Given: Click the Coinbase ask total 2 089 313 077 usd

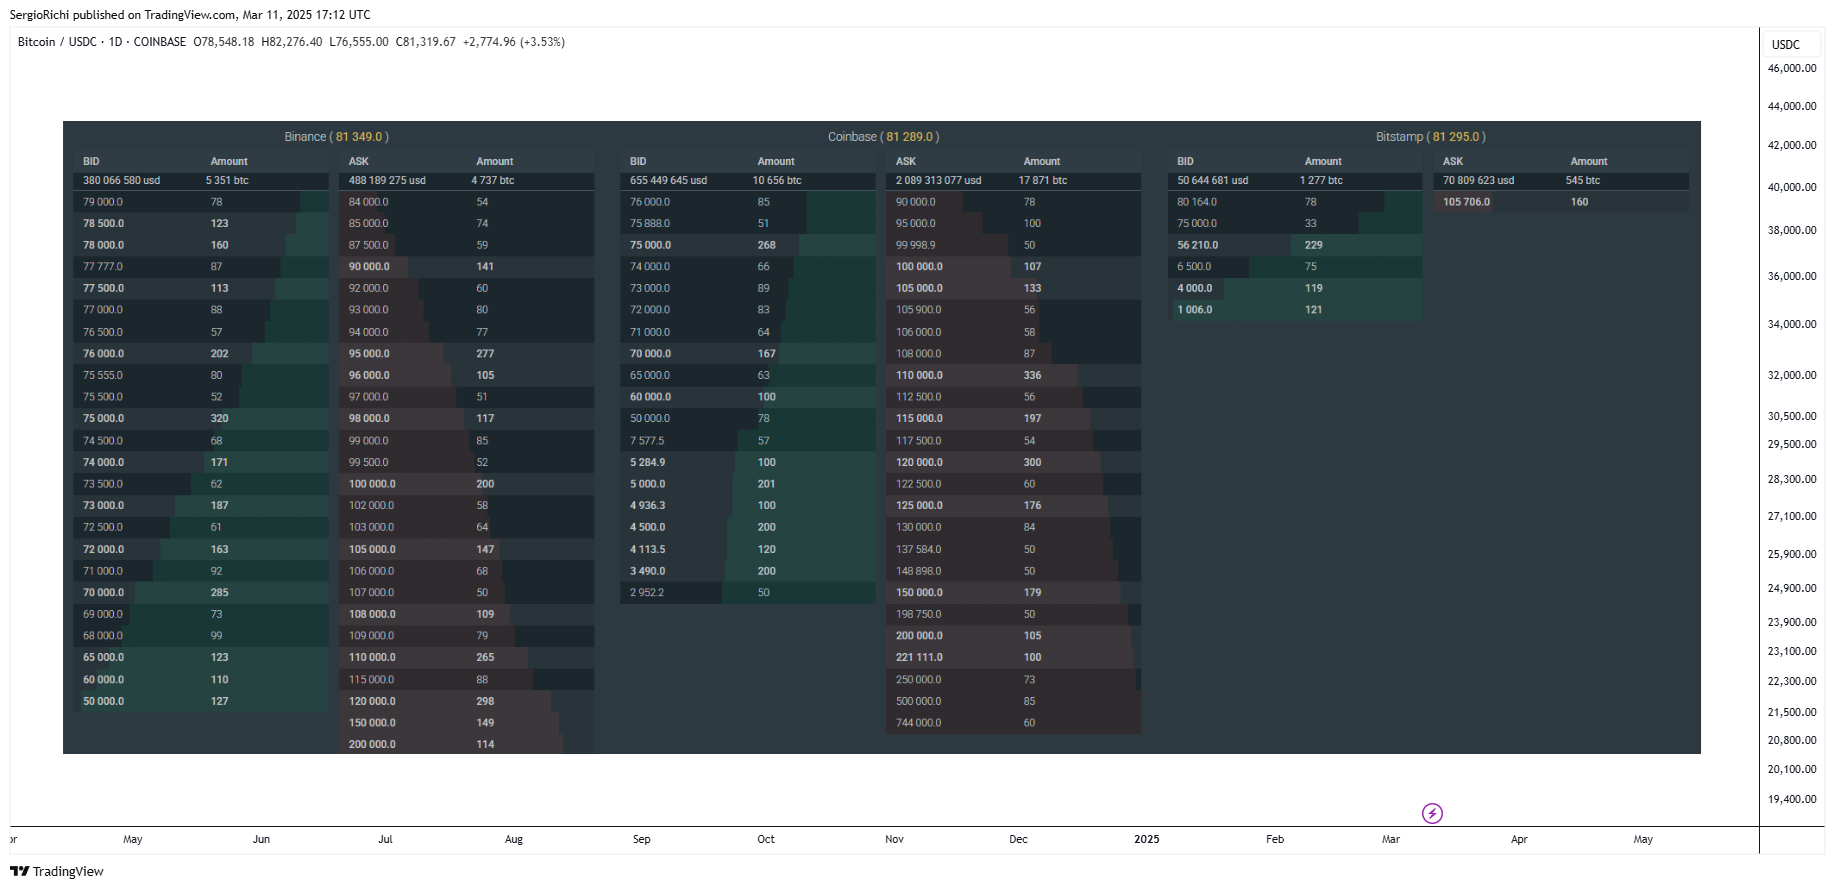Looking at the screenshot, I should pyautogui.click(x=938, y=181).
